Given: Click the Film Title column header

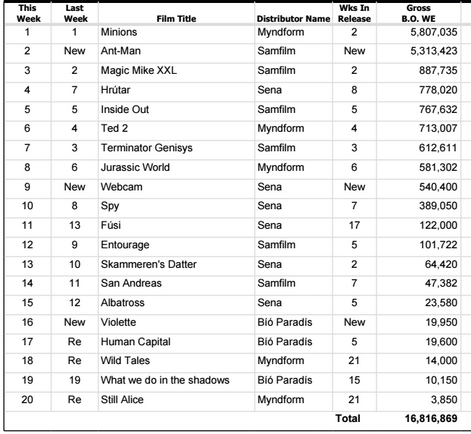Looking at the screenshot, I should point(176,19).
